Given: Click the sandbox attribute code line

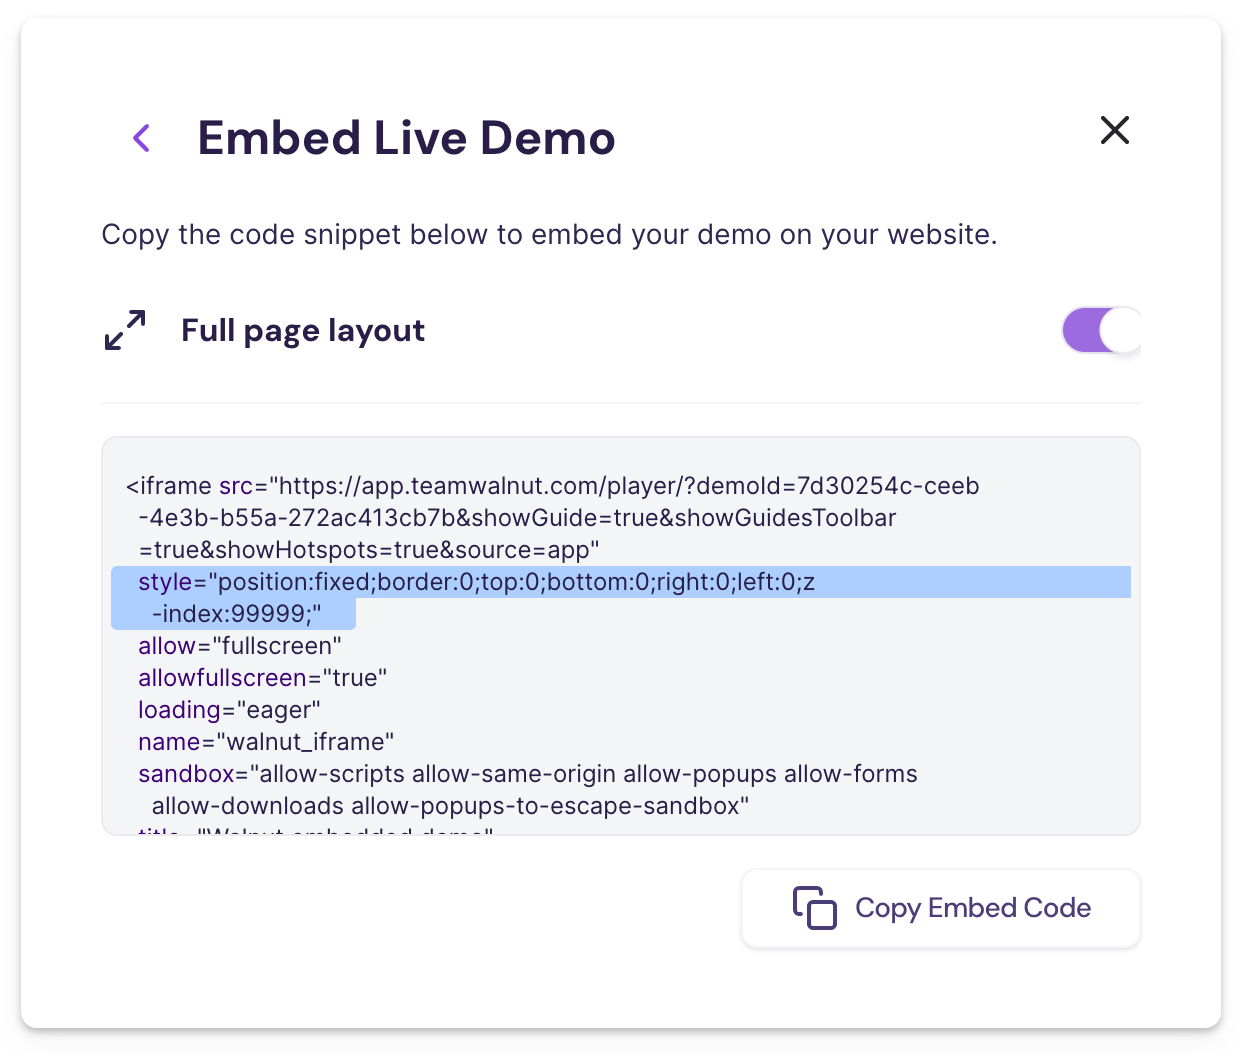Looking at the screenshot, I should (x=527, y=774).
